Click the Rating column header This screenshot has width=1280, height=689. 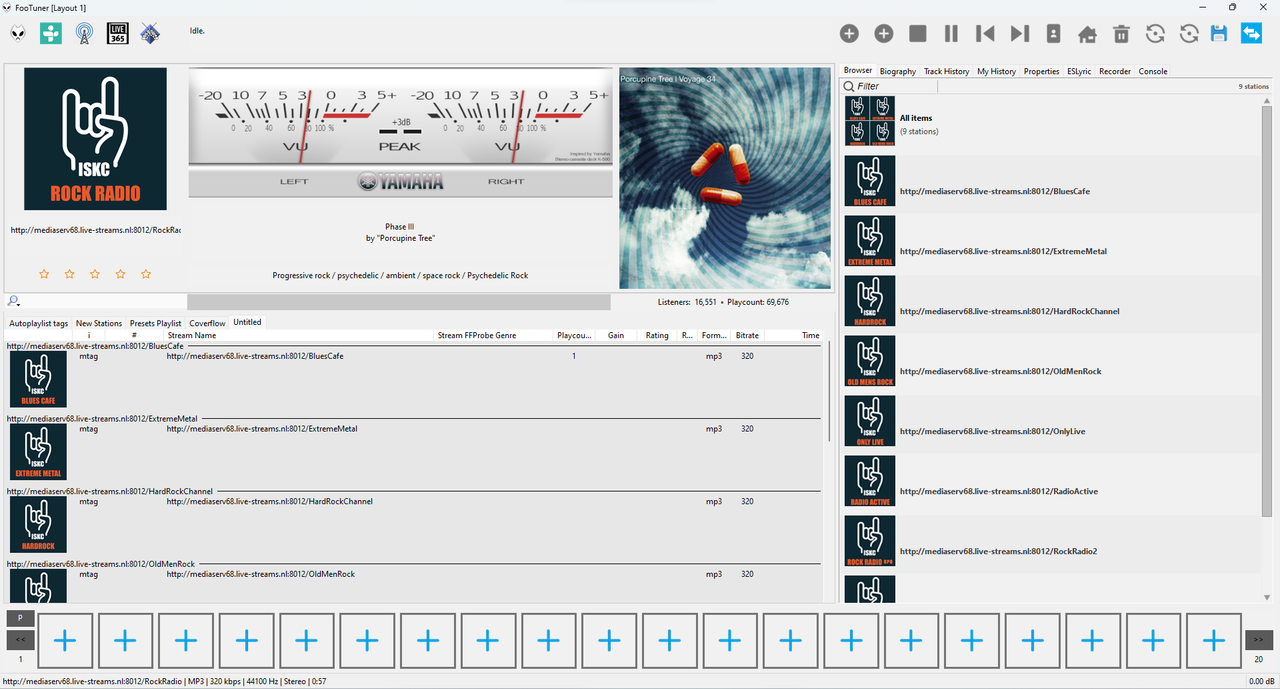tap(657, 336)
